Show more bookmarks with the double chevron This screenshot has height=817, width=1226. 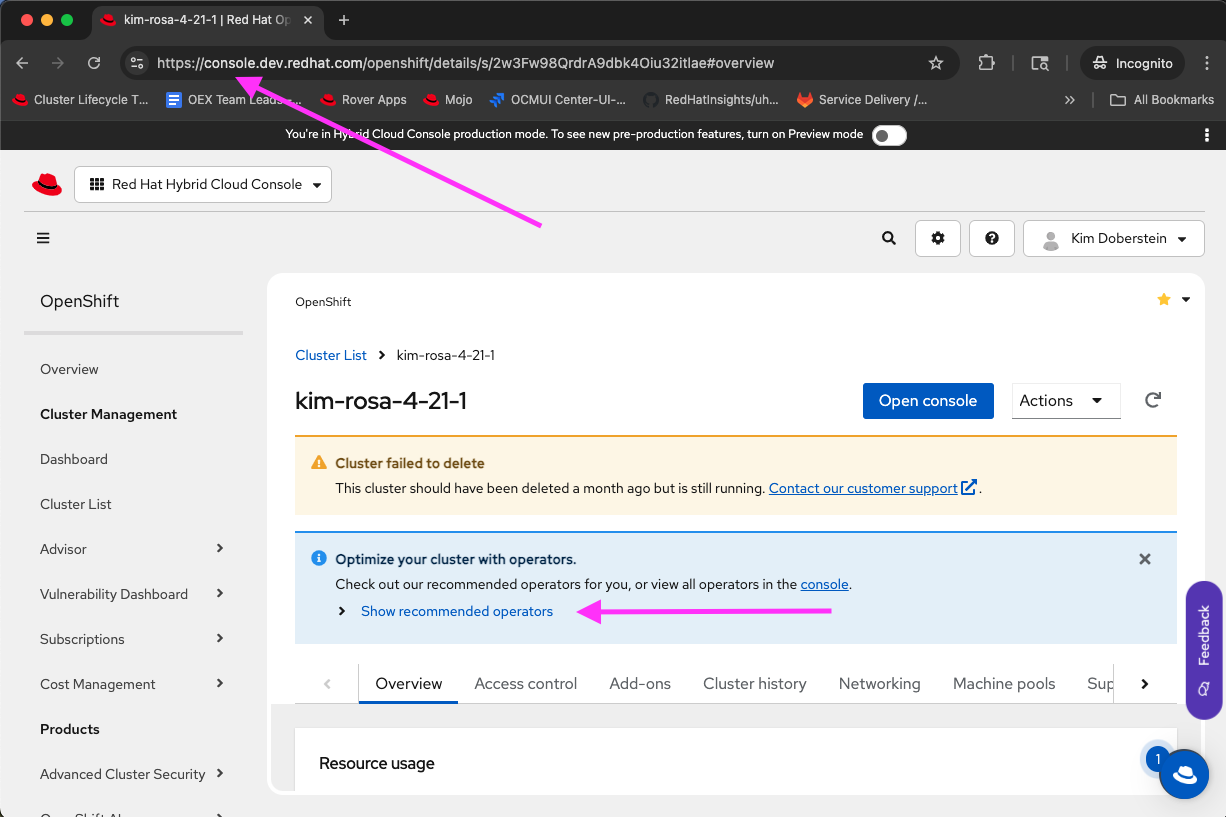point(1070,99)
